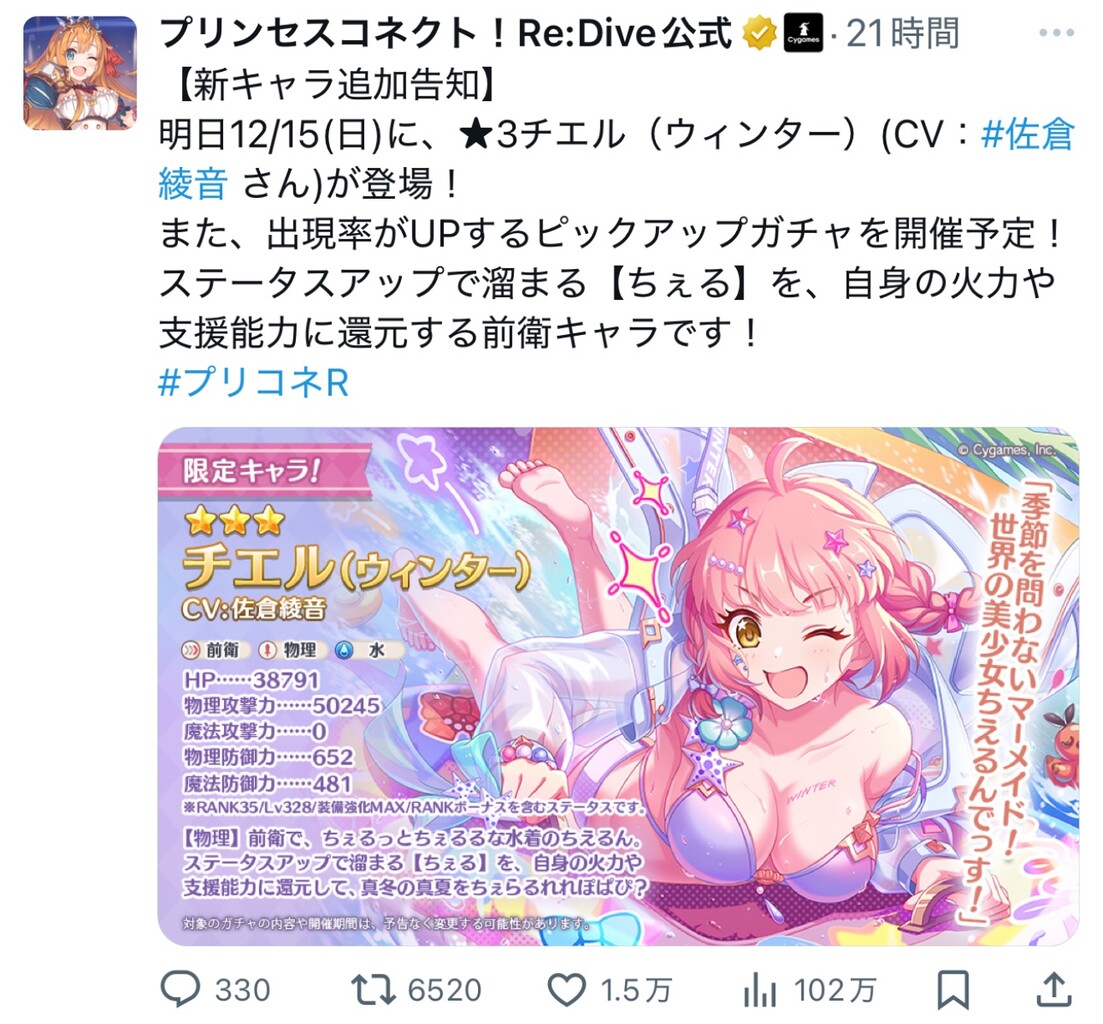Open the #プリコネR hashtag
The height and width of the screenshot is (1024, 1103).
click(x=254, y=383)
